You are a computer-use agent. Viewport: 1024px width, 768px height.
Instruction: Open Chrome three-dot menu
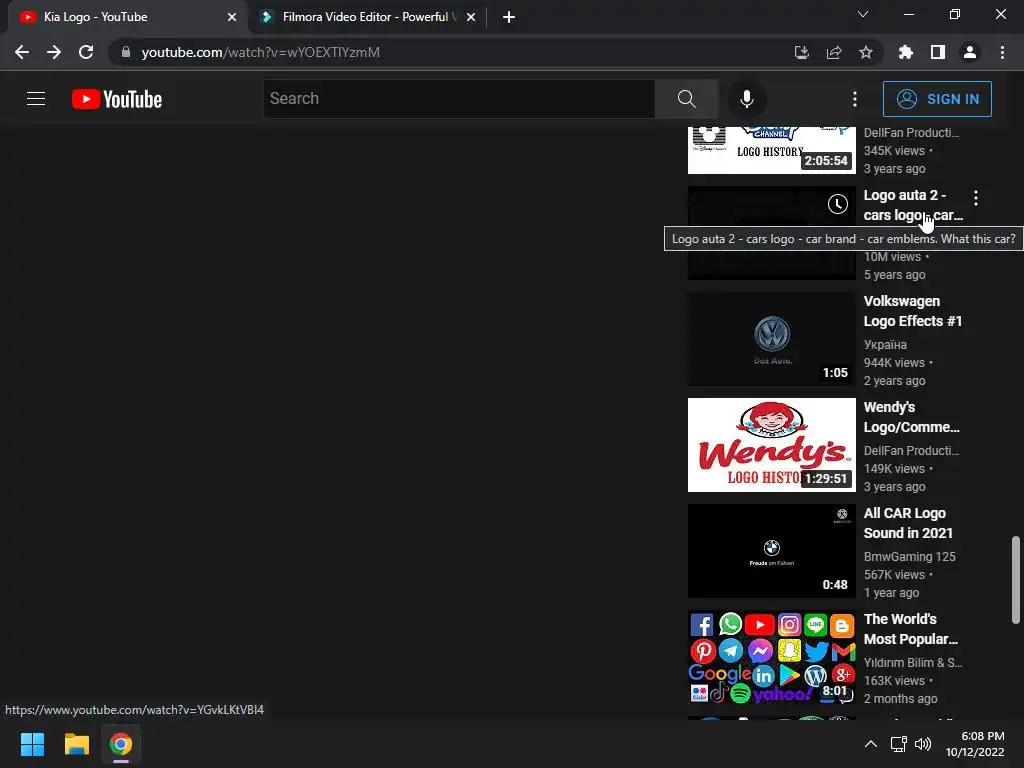coord(1002,52)
